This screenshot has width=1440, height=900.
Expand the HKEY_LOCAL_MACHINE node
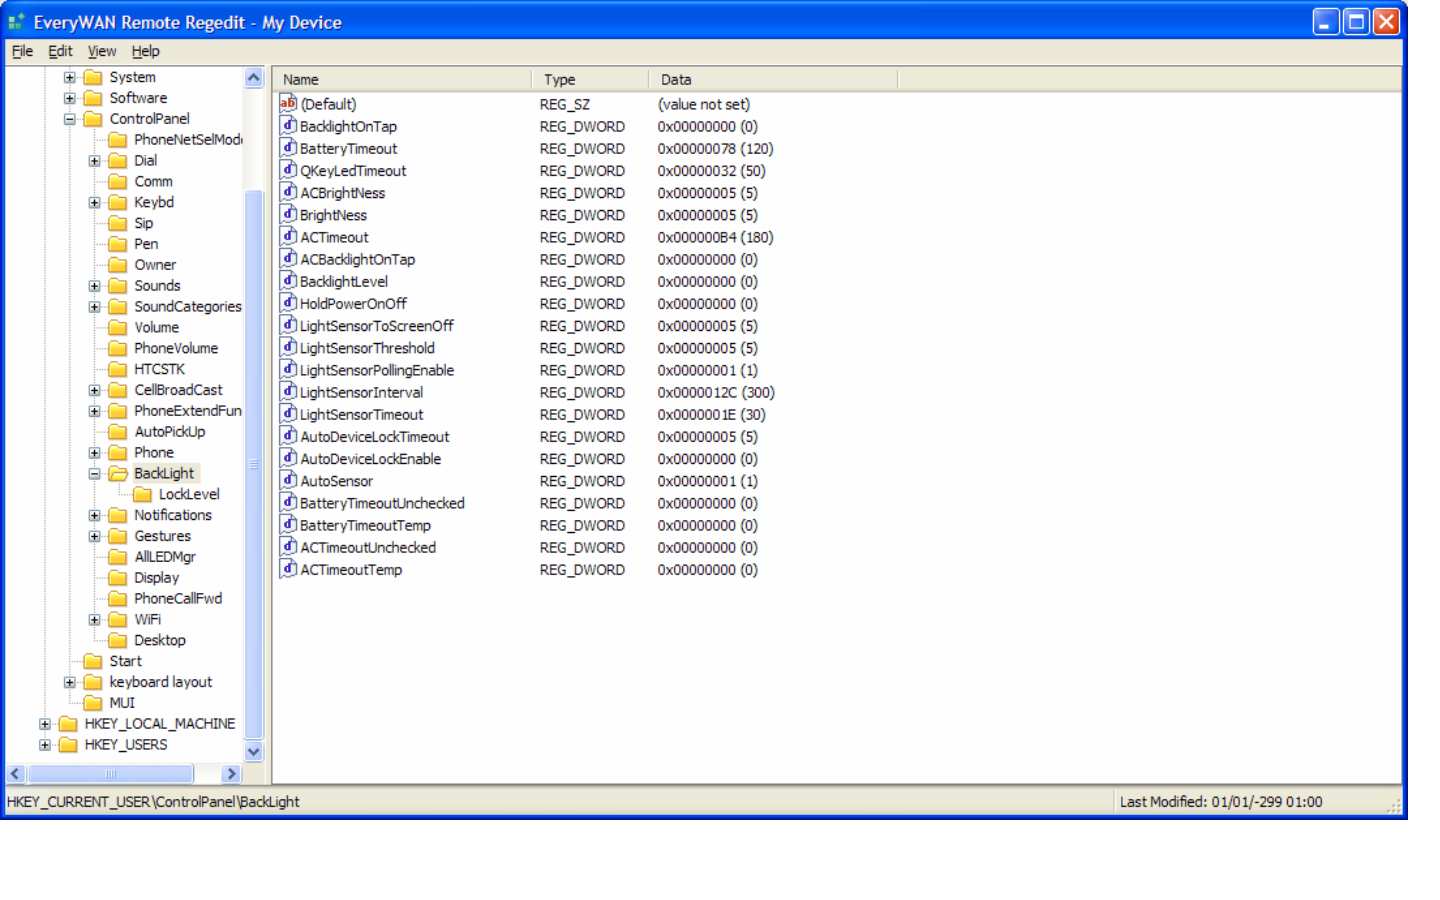(44, 724)
